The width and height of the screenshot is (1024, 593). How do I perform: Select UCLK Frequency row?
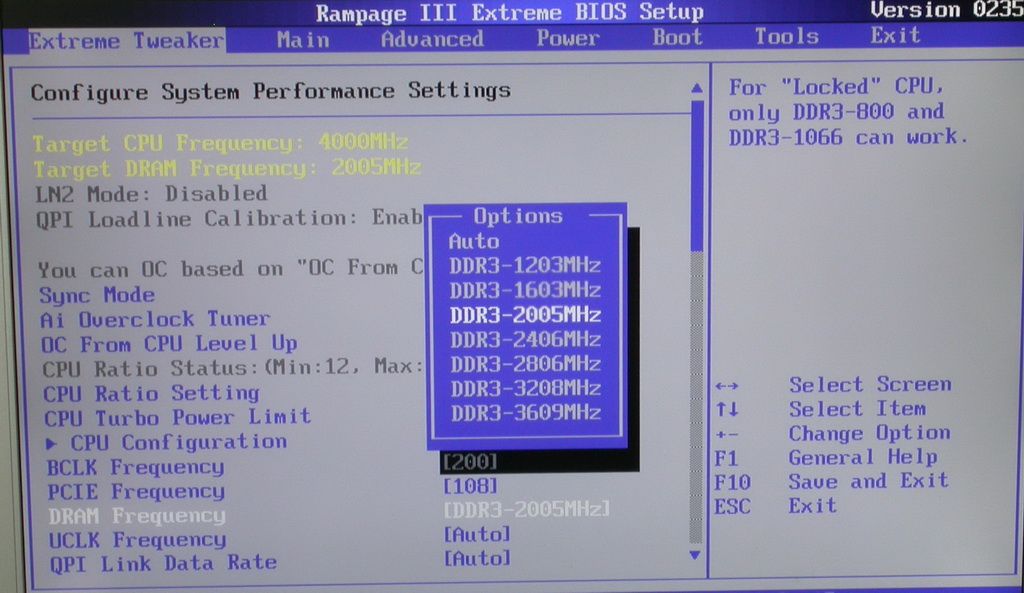(x=138, y=541)
